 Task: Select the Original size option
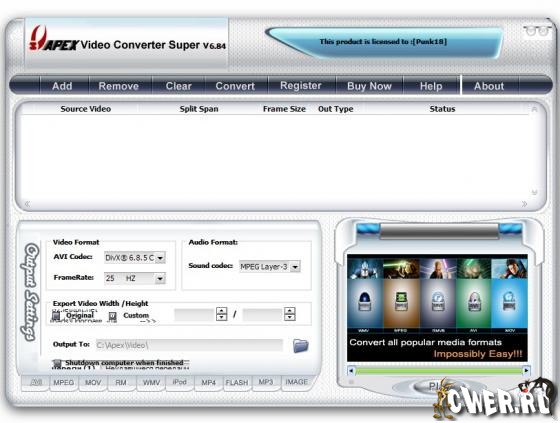[x=56, y=316]
